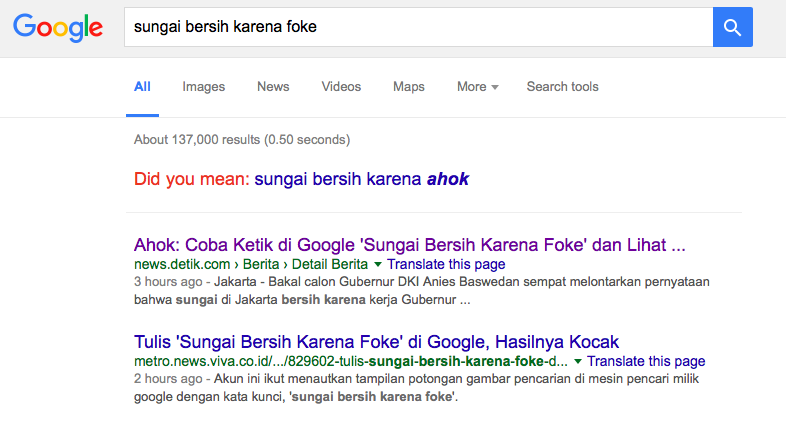Switch to the News tab
Image resolution: width=786 pixels, height=429 pixels.
(x=273, y=87)
